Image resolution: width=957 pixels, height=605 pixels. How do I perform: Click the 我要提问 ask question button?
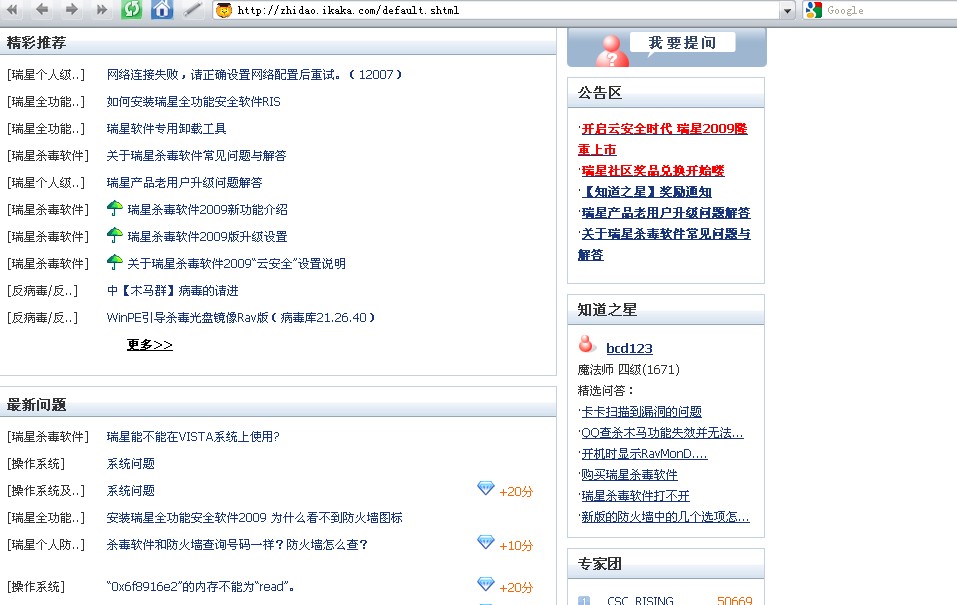682,43
